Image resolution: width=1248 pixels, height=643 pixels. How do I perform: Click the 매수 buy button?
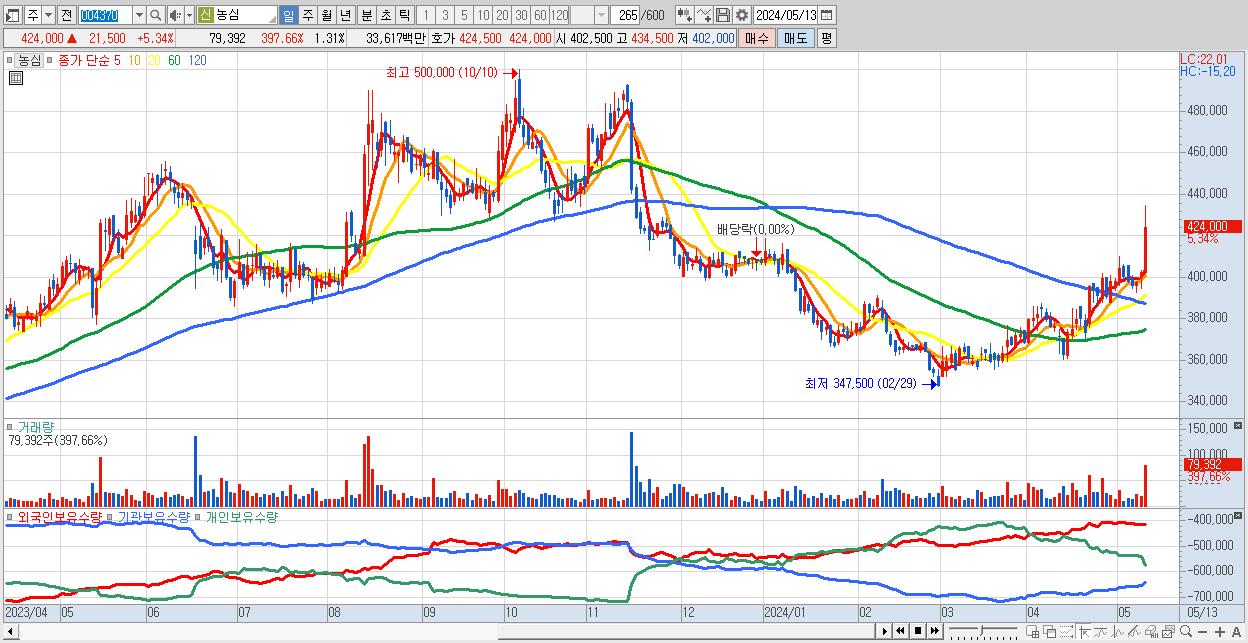(757, 38)
